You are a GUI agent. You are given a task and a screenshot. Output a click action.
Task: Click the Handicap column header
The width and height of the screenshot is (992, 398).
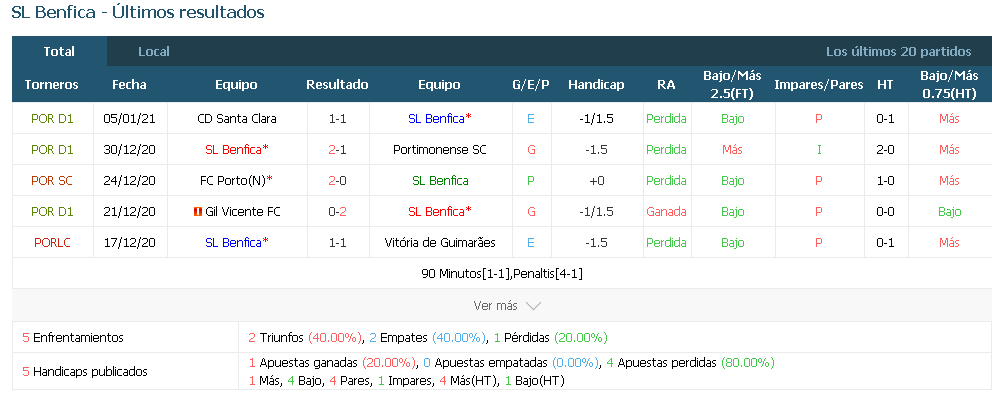596,85
